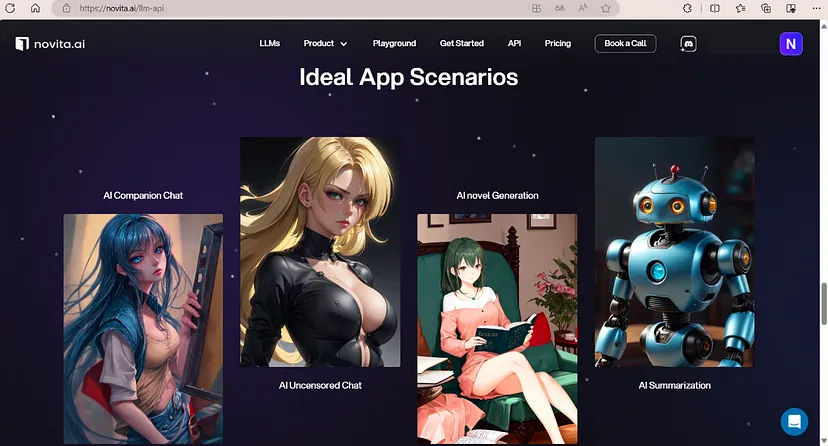Viewport: 828px width, 446px height.
Task: Open the LLMs nav item
Action: point(269,43)
